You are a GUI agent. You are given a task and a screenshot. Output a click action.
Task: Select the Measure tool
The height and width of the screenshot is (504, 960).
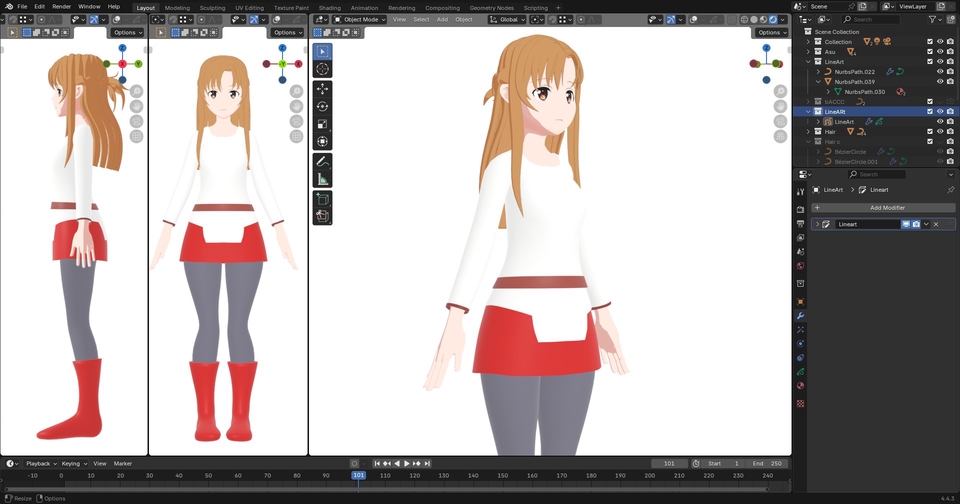(322, 179)
